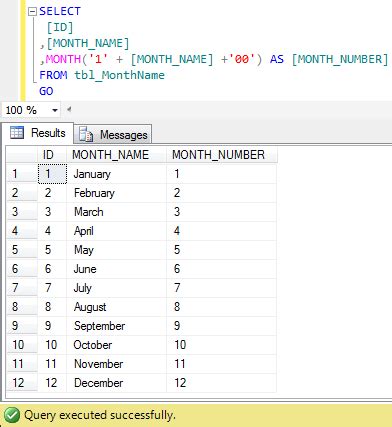Click the MONTH function in the query
Screen dimensions: 392x427
coord(63,59)
